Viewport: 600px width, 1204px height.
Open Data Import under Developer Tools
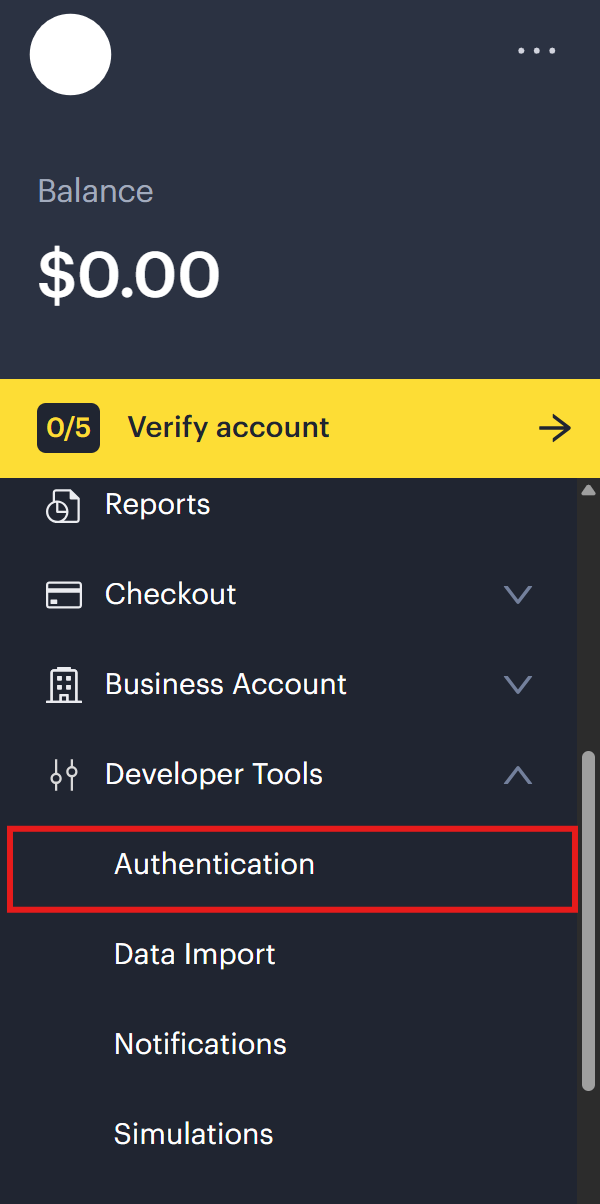tap(195, 954)
